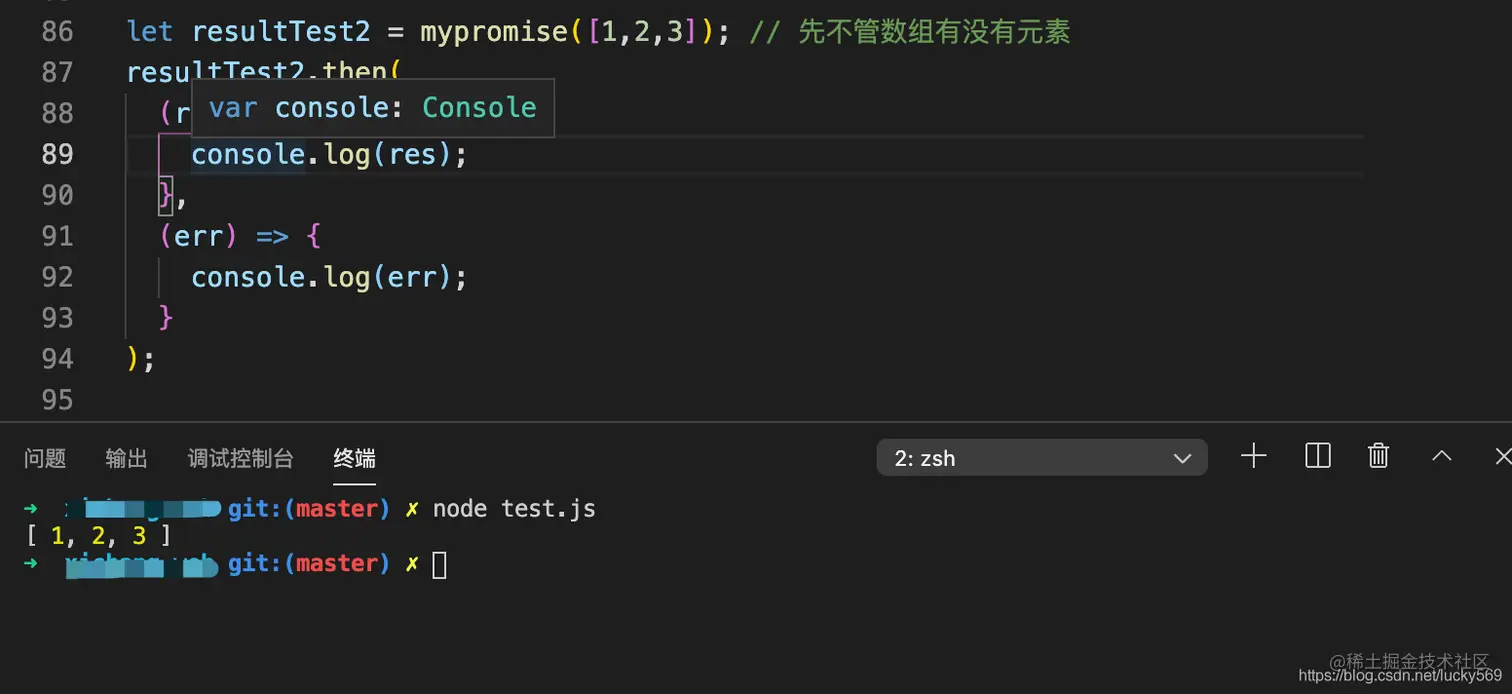
Task: Close the terminal panel with the X
Action: point(1502,457)
